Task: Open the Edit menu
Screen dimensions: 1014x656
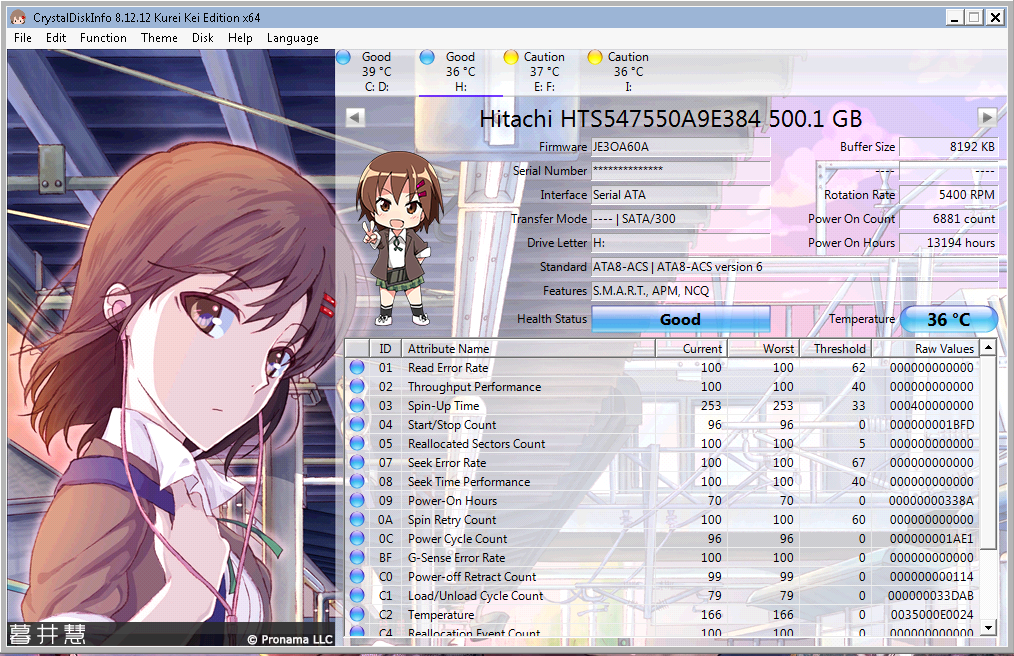Action: [x=56, y=38]
